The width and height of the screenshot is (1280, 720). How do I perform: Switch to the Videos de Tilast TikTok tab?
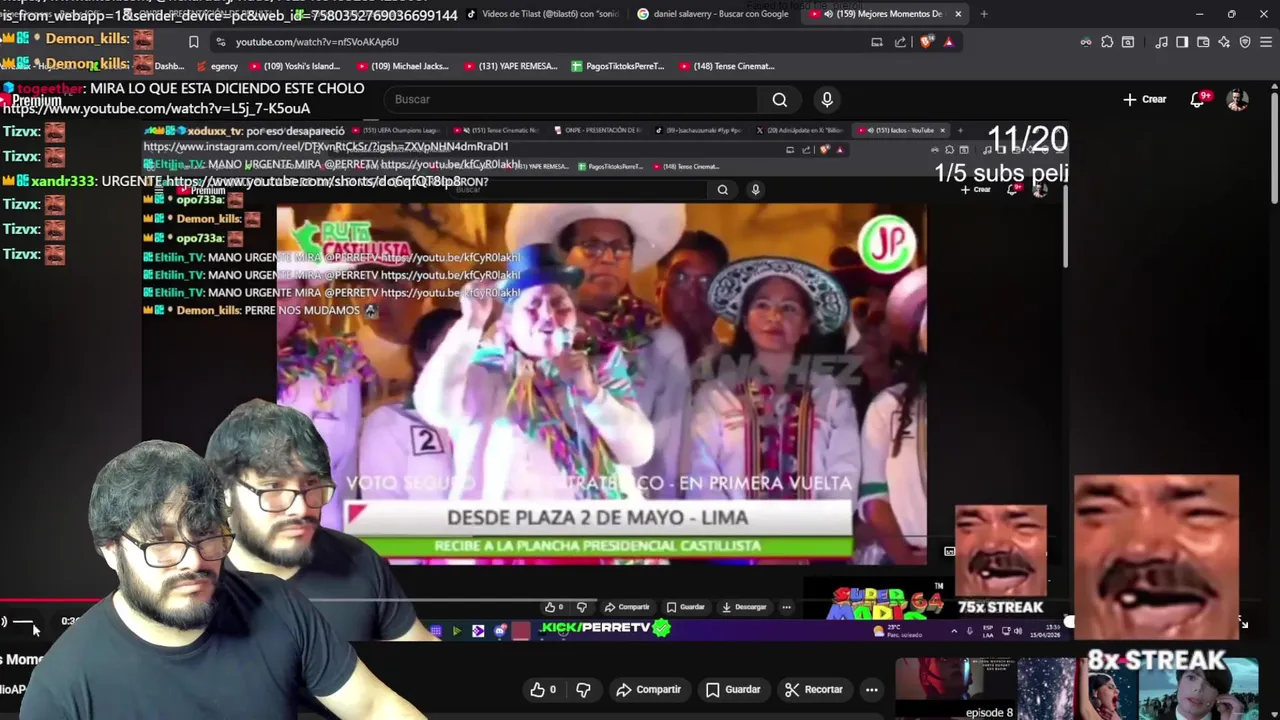click(542, 14)
